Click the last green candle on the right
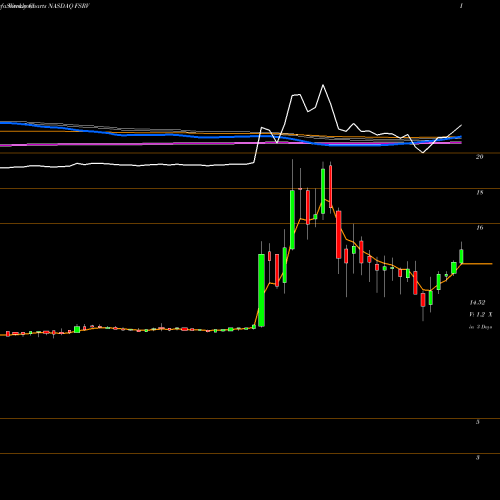The height and width of the screenshot is (500, 500). tap(462, 256)
